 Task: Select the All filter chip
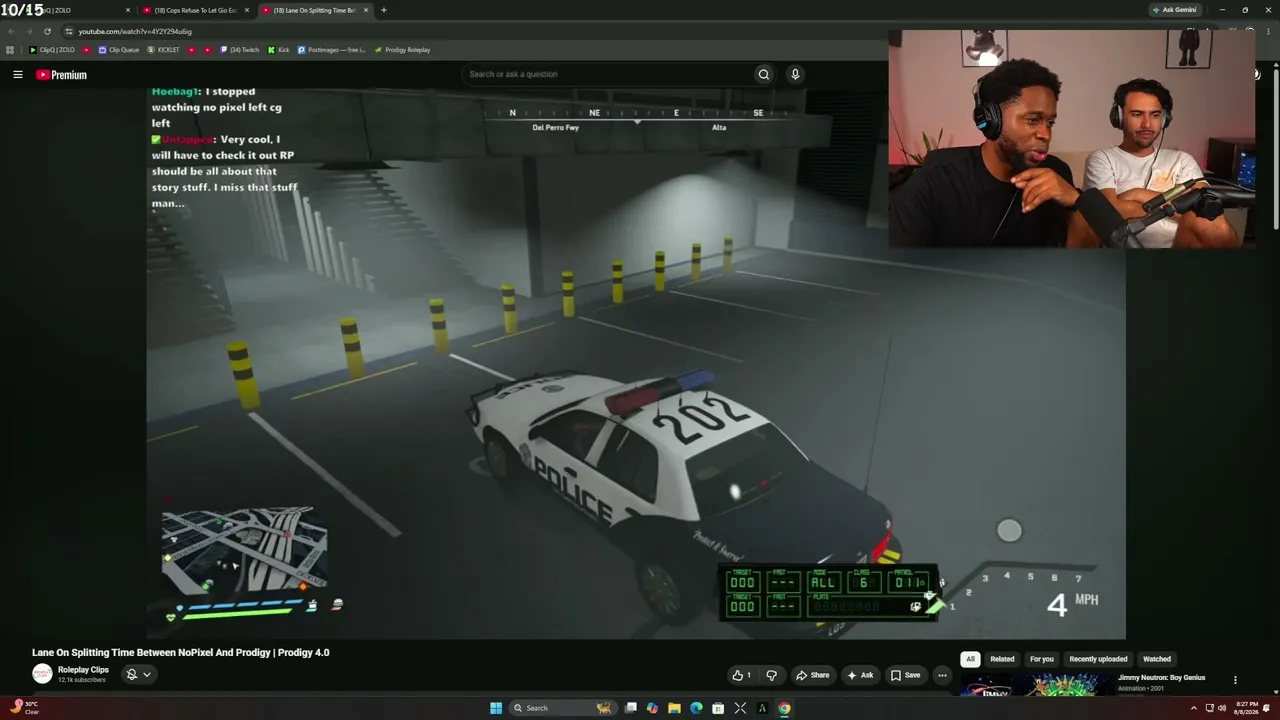tap(970, 659)
